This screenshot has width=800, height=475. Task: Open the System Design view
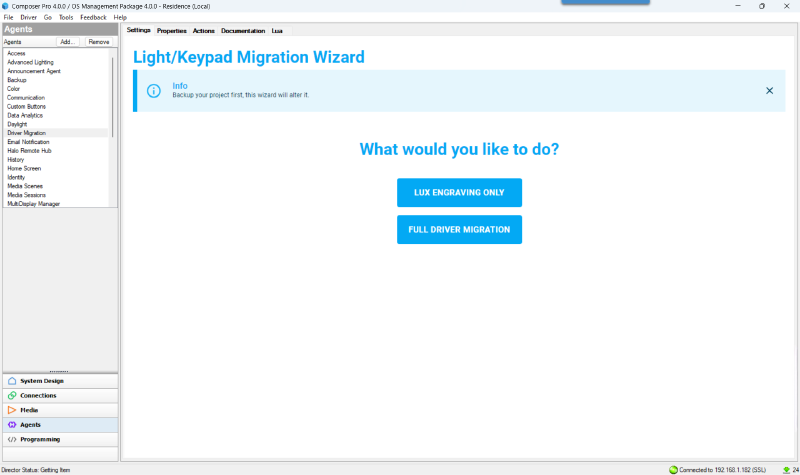60,381
